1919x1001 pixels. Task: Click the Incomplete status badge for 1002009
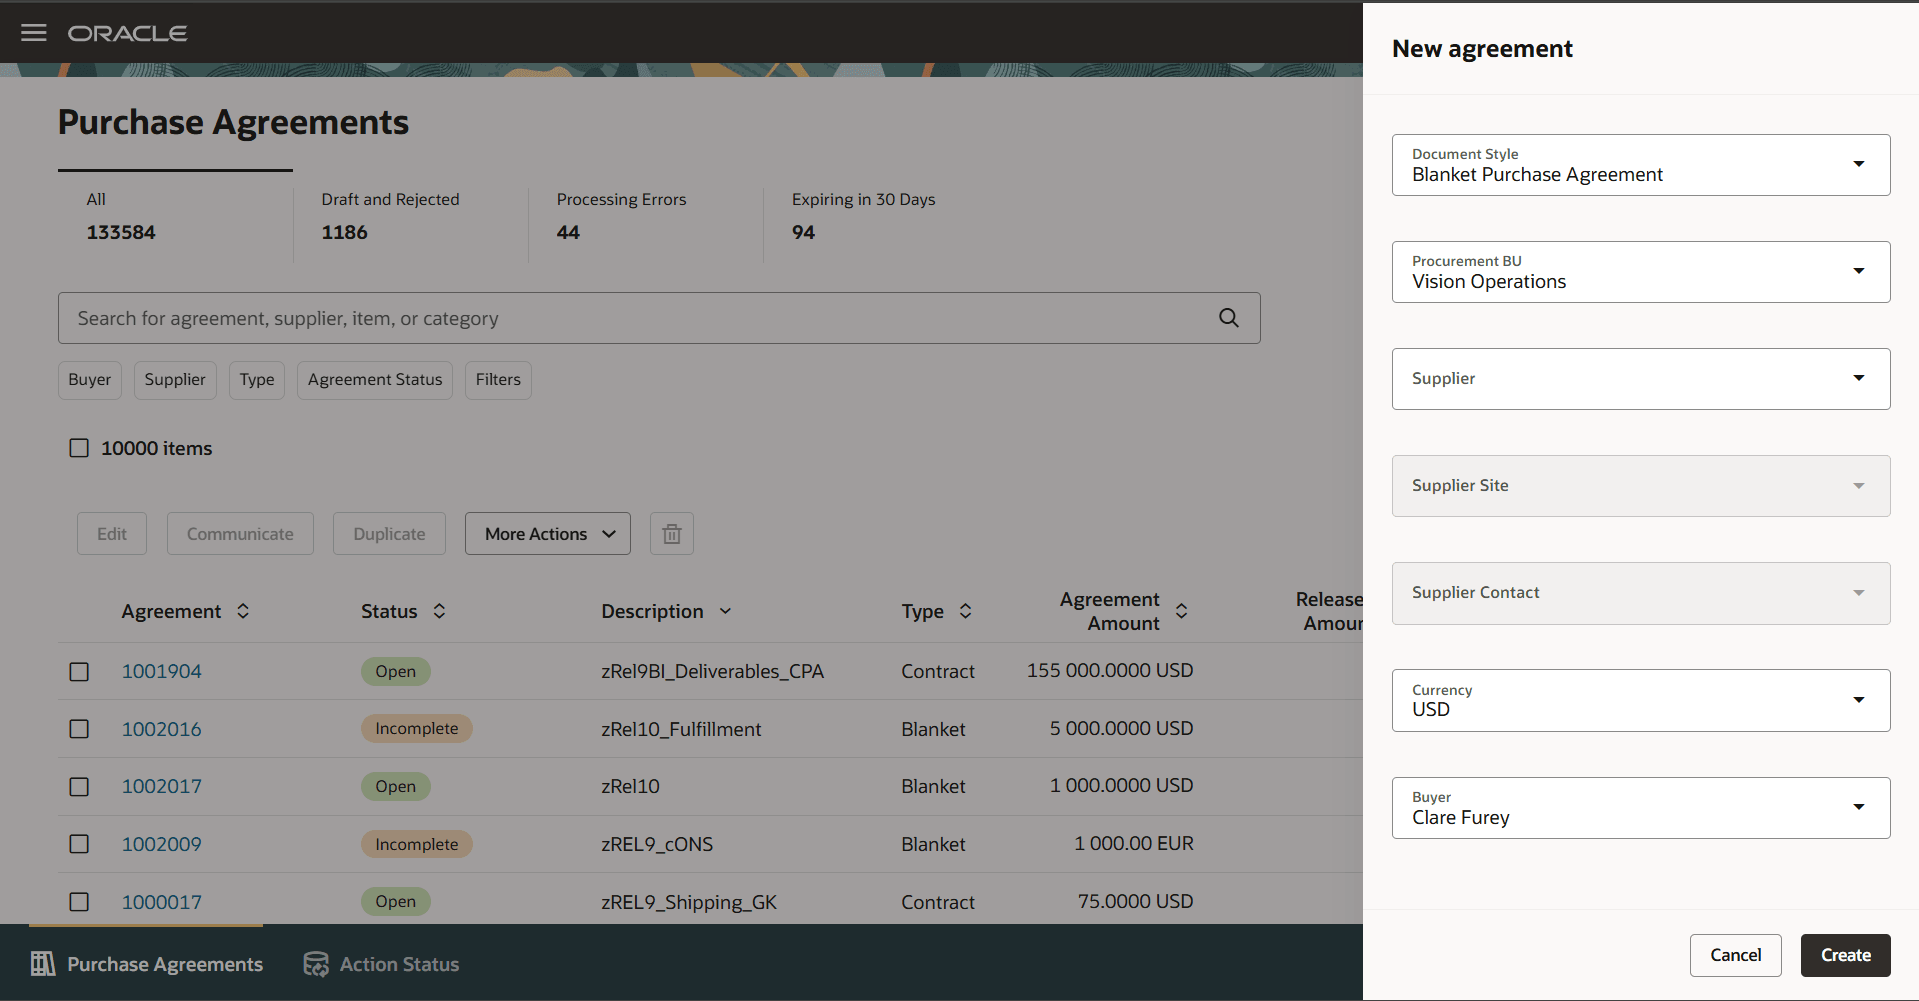417,844
